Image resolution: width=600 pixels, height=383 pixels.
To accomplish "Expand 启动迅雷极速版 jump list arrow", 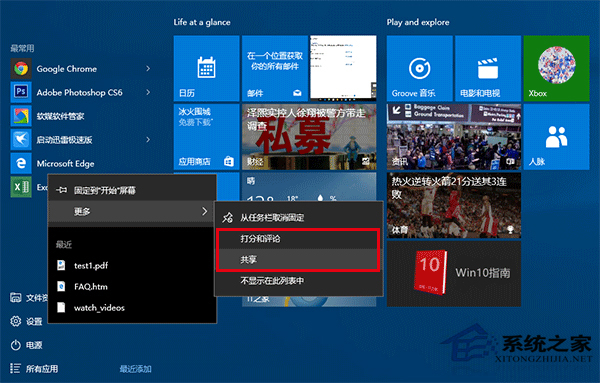I will tap(148, 140).
